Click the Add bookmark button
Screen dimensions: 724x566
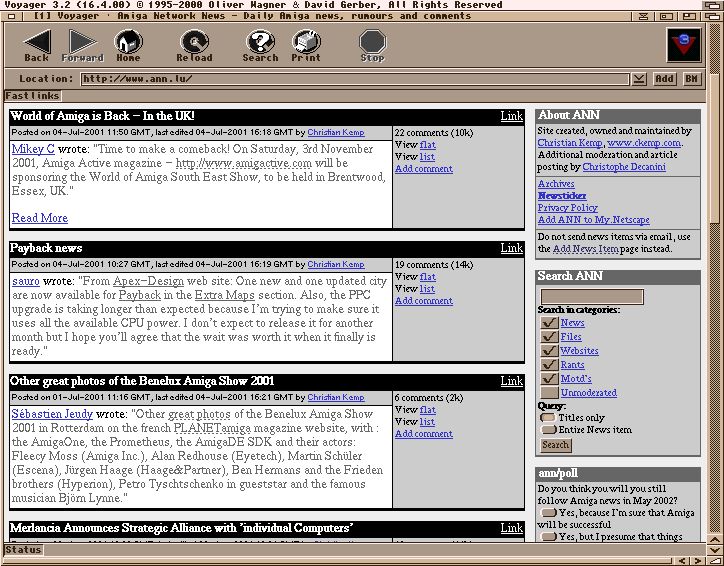664,79
